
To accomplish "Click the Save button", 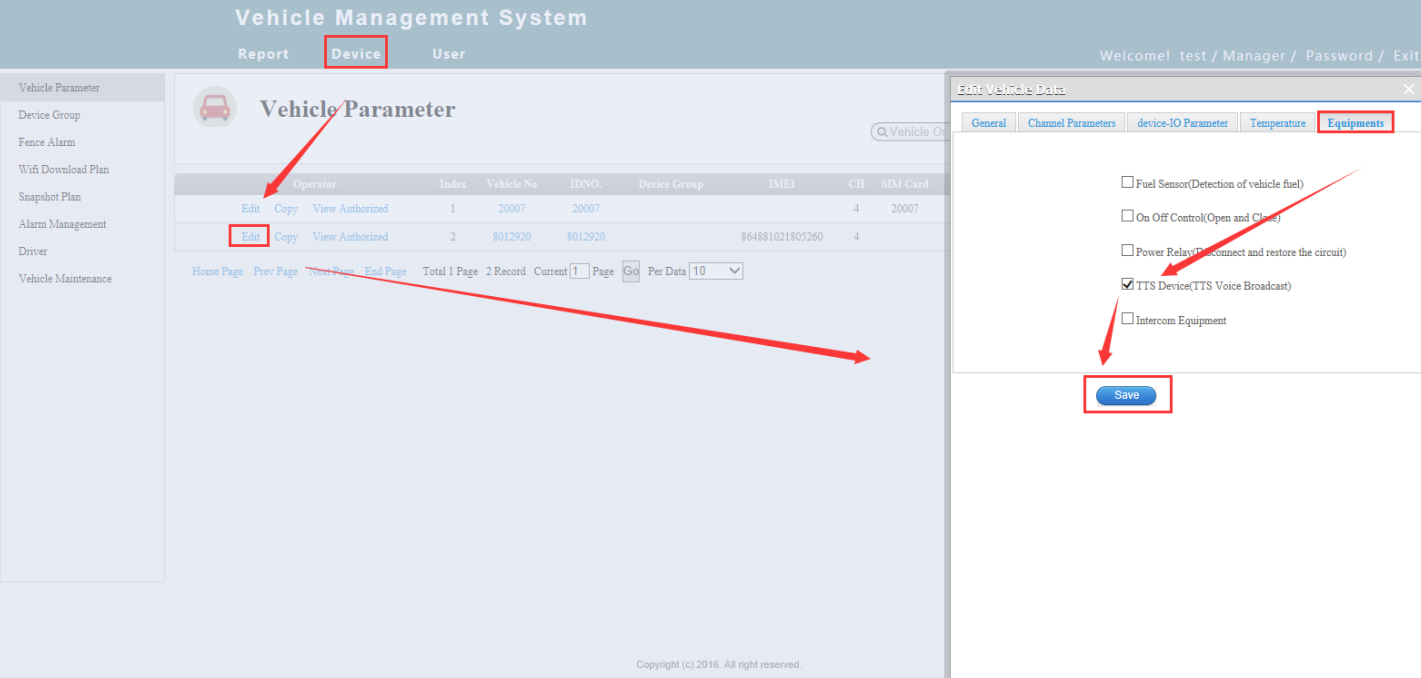I will point(1126,395).
